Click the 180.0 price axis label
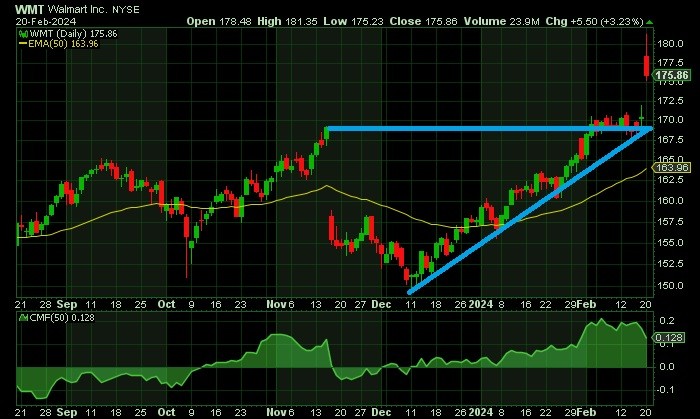 pos(670,44)
